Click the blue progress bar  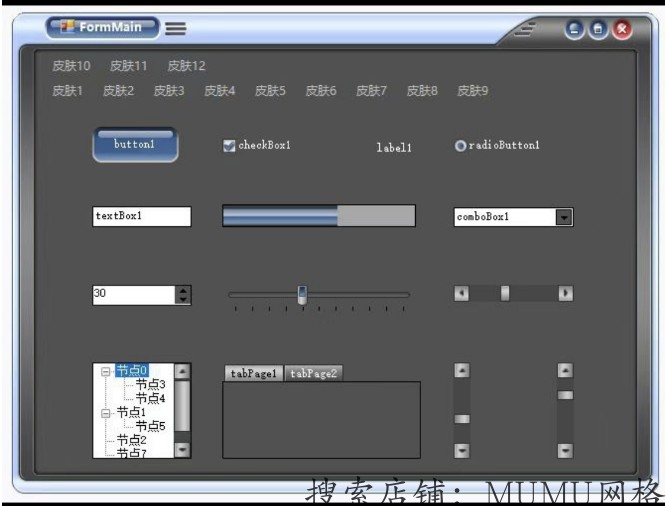click(x=319, y=216)
